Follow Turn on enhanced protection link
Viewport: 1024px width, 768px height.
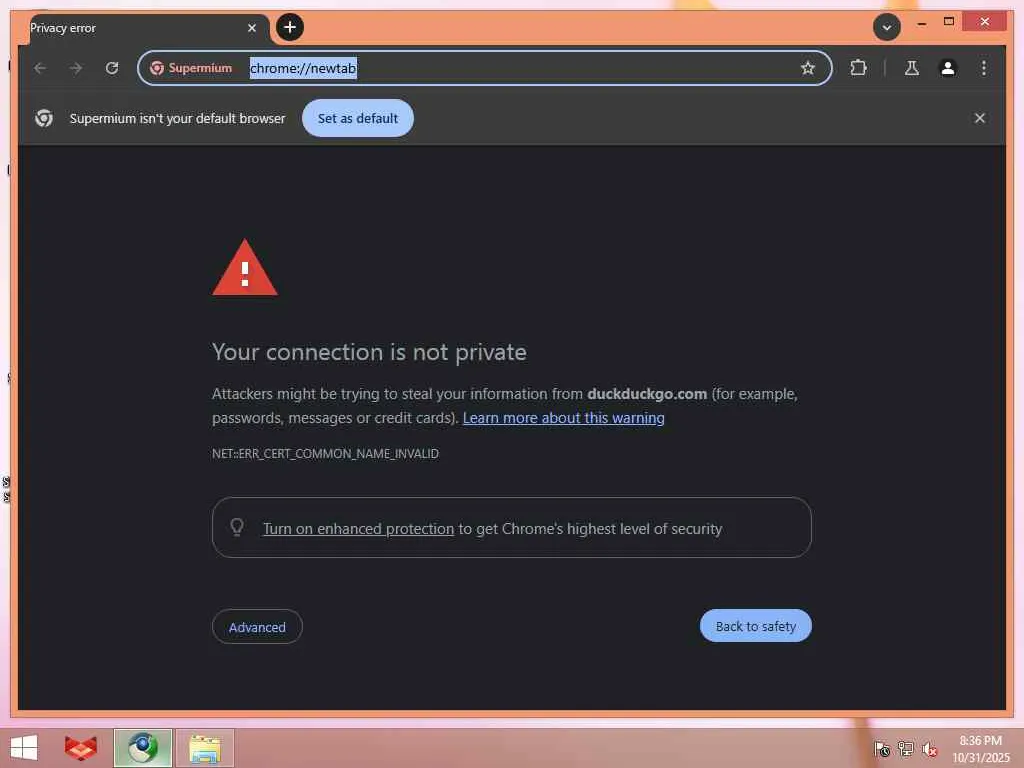click(x=359, y=529)
